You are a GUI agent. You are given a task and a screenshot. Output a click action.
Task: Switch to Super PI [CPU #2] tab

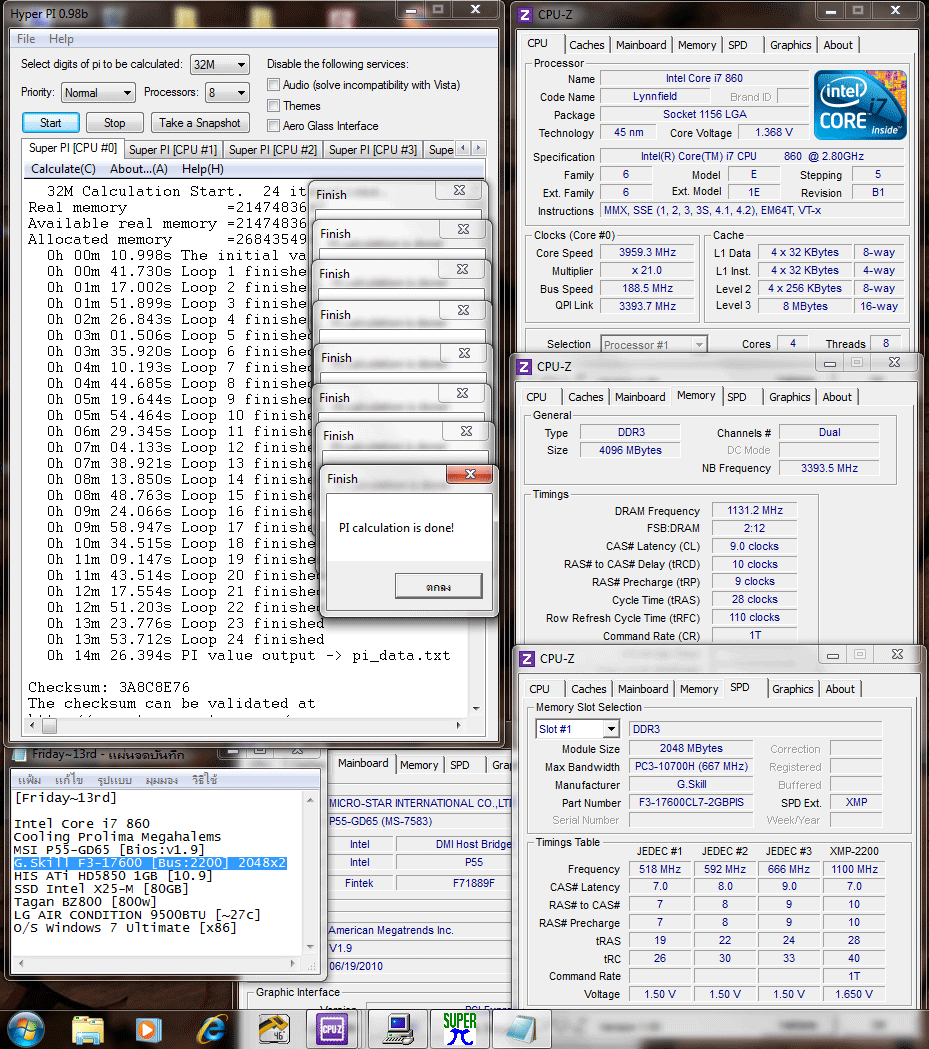click(x=273, y=150)
